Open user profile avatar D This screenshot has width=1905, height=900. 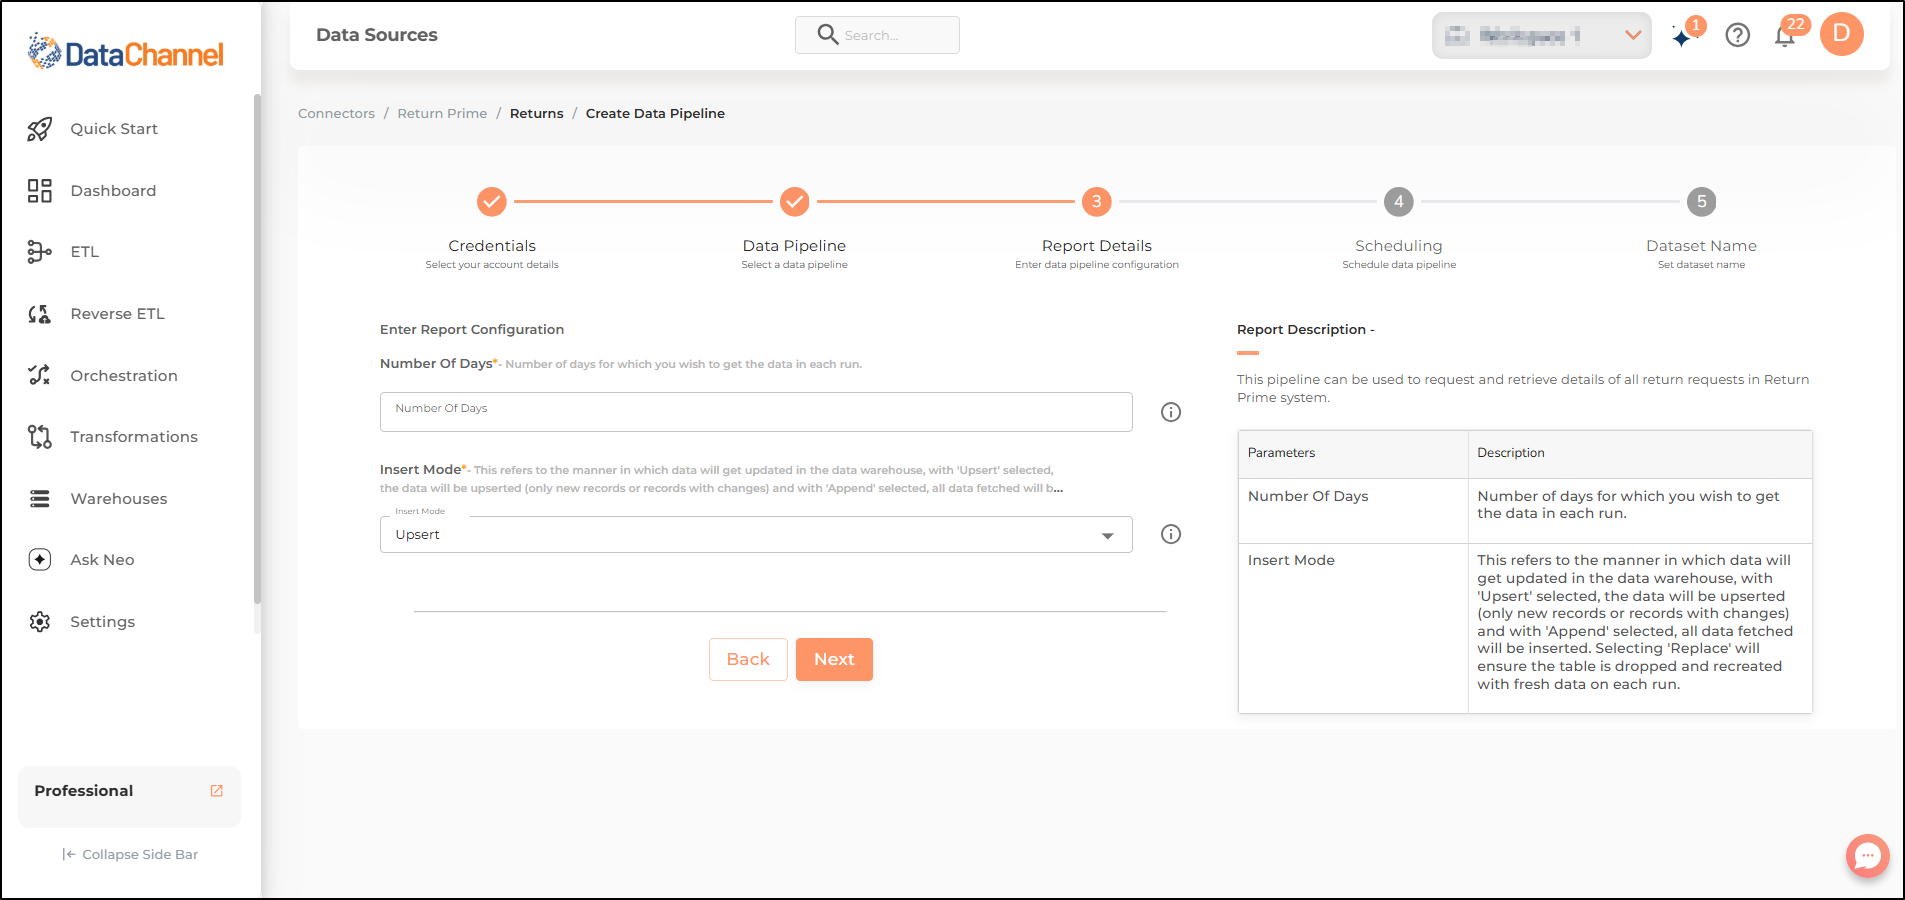[x=1842, y=34]
